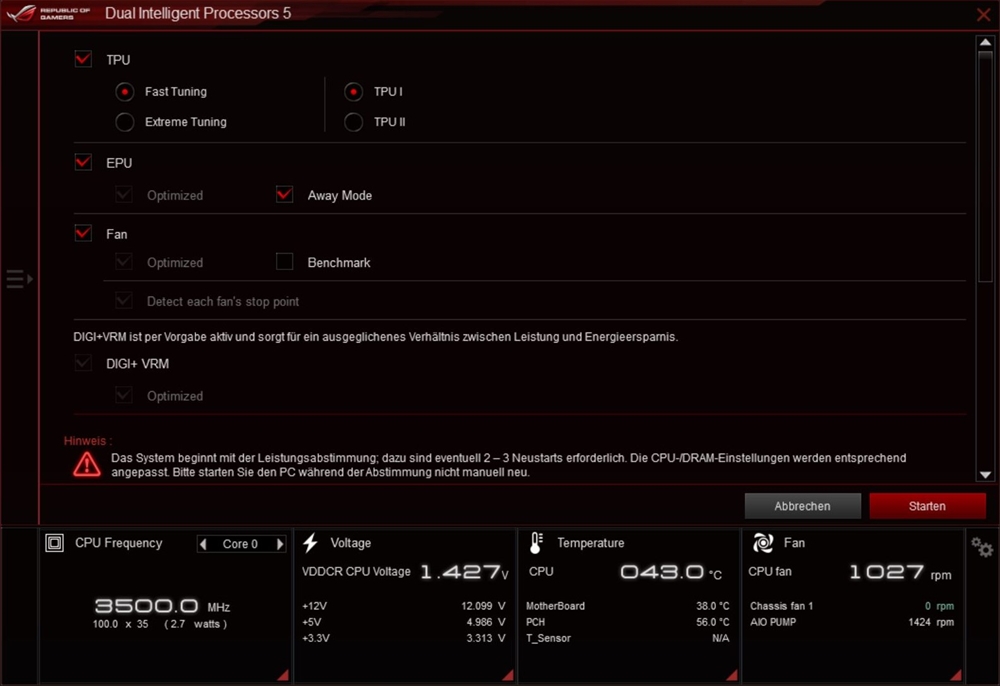
Task: Click the PCH temperature 56.0 °C
Action: 712,622
